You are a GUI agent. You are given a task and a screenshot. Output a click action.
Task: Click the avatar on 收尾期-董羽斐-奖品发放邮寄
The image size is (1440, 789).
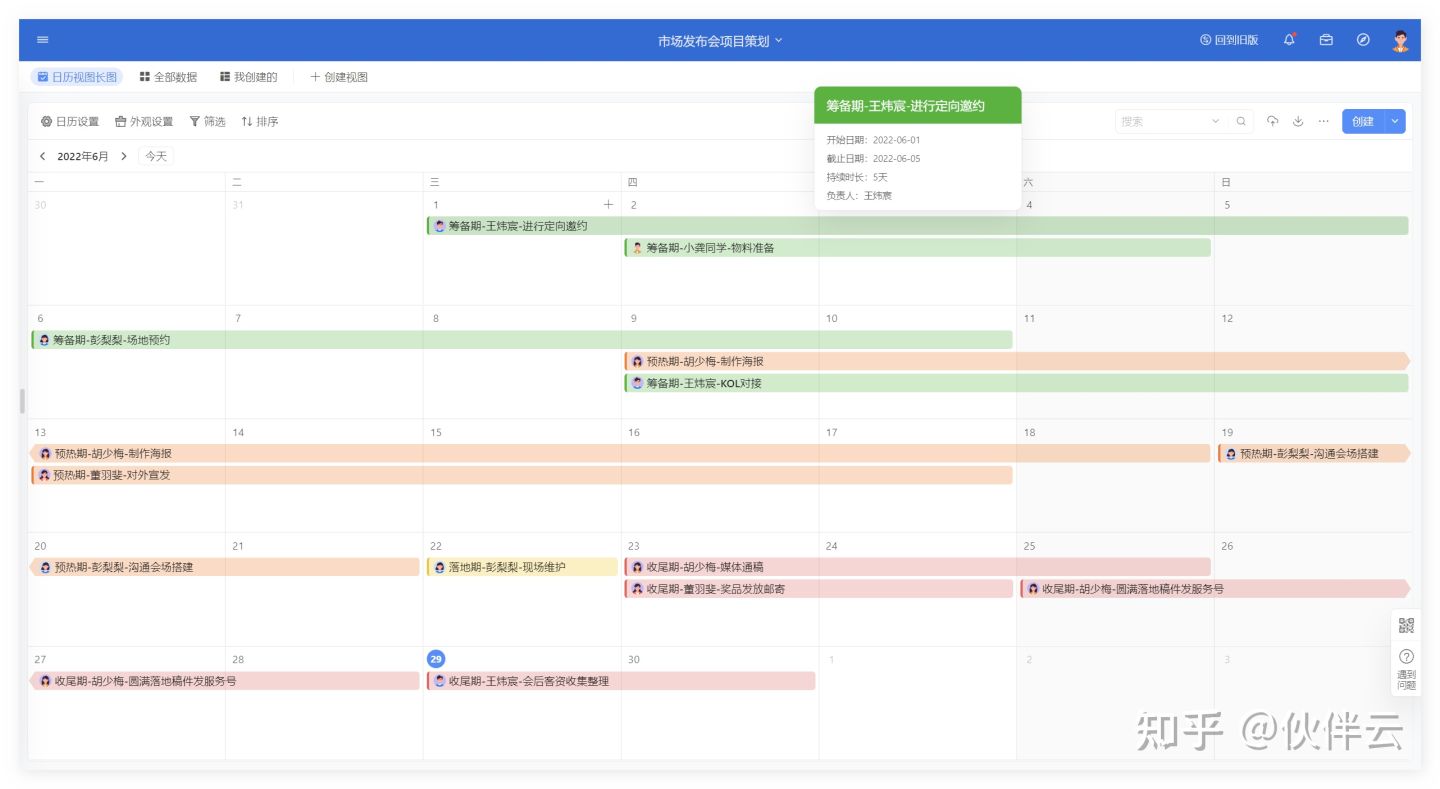pos(637,589)
